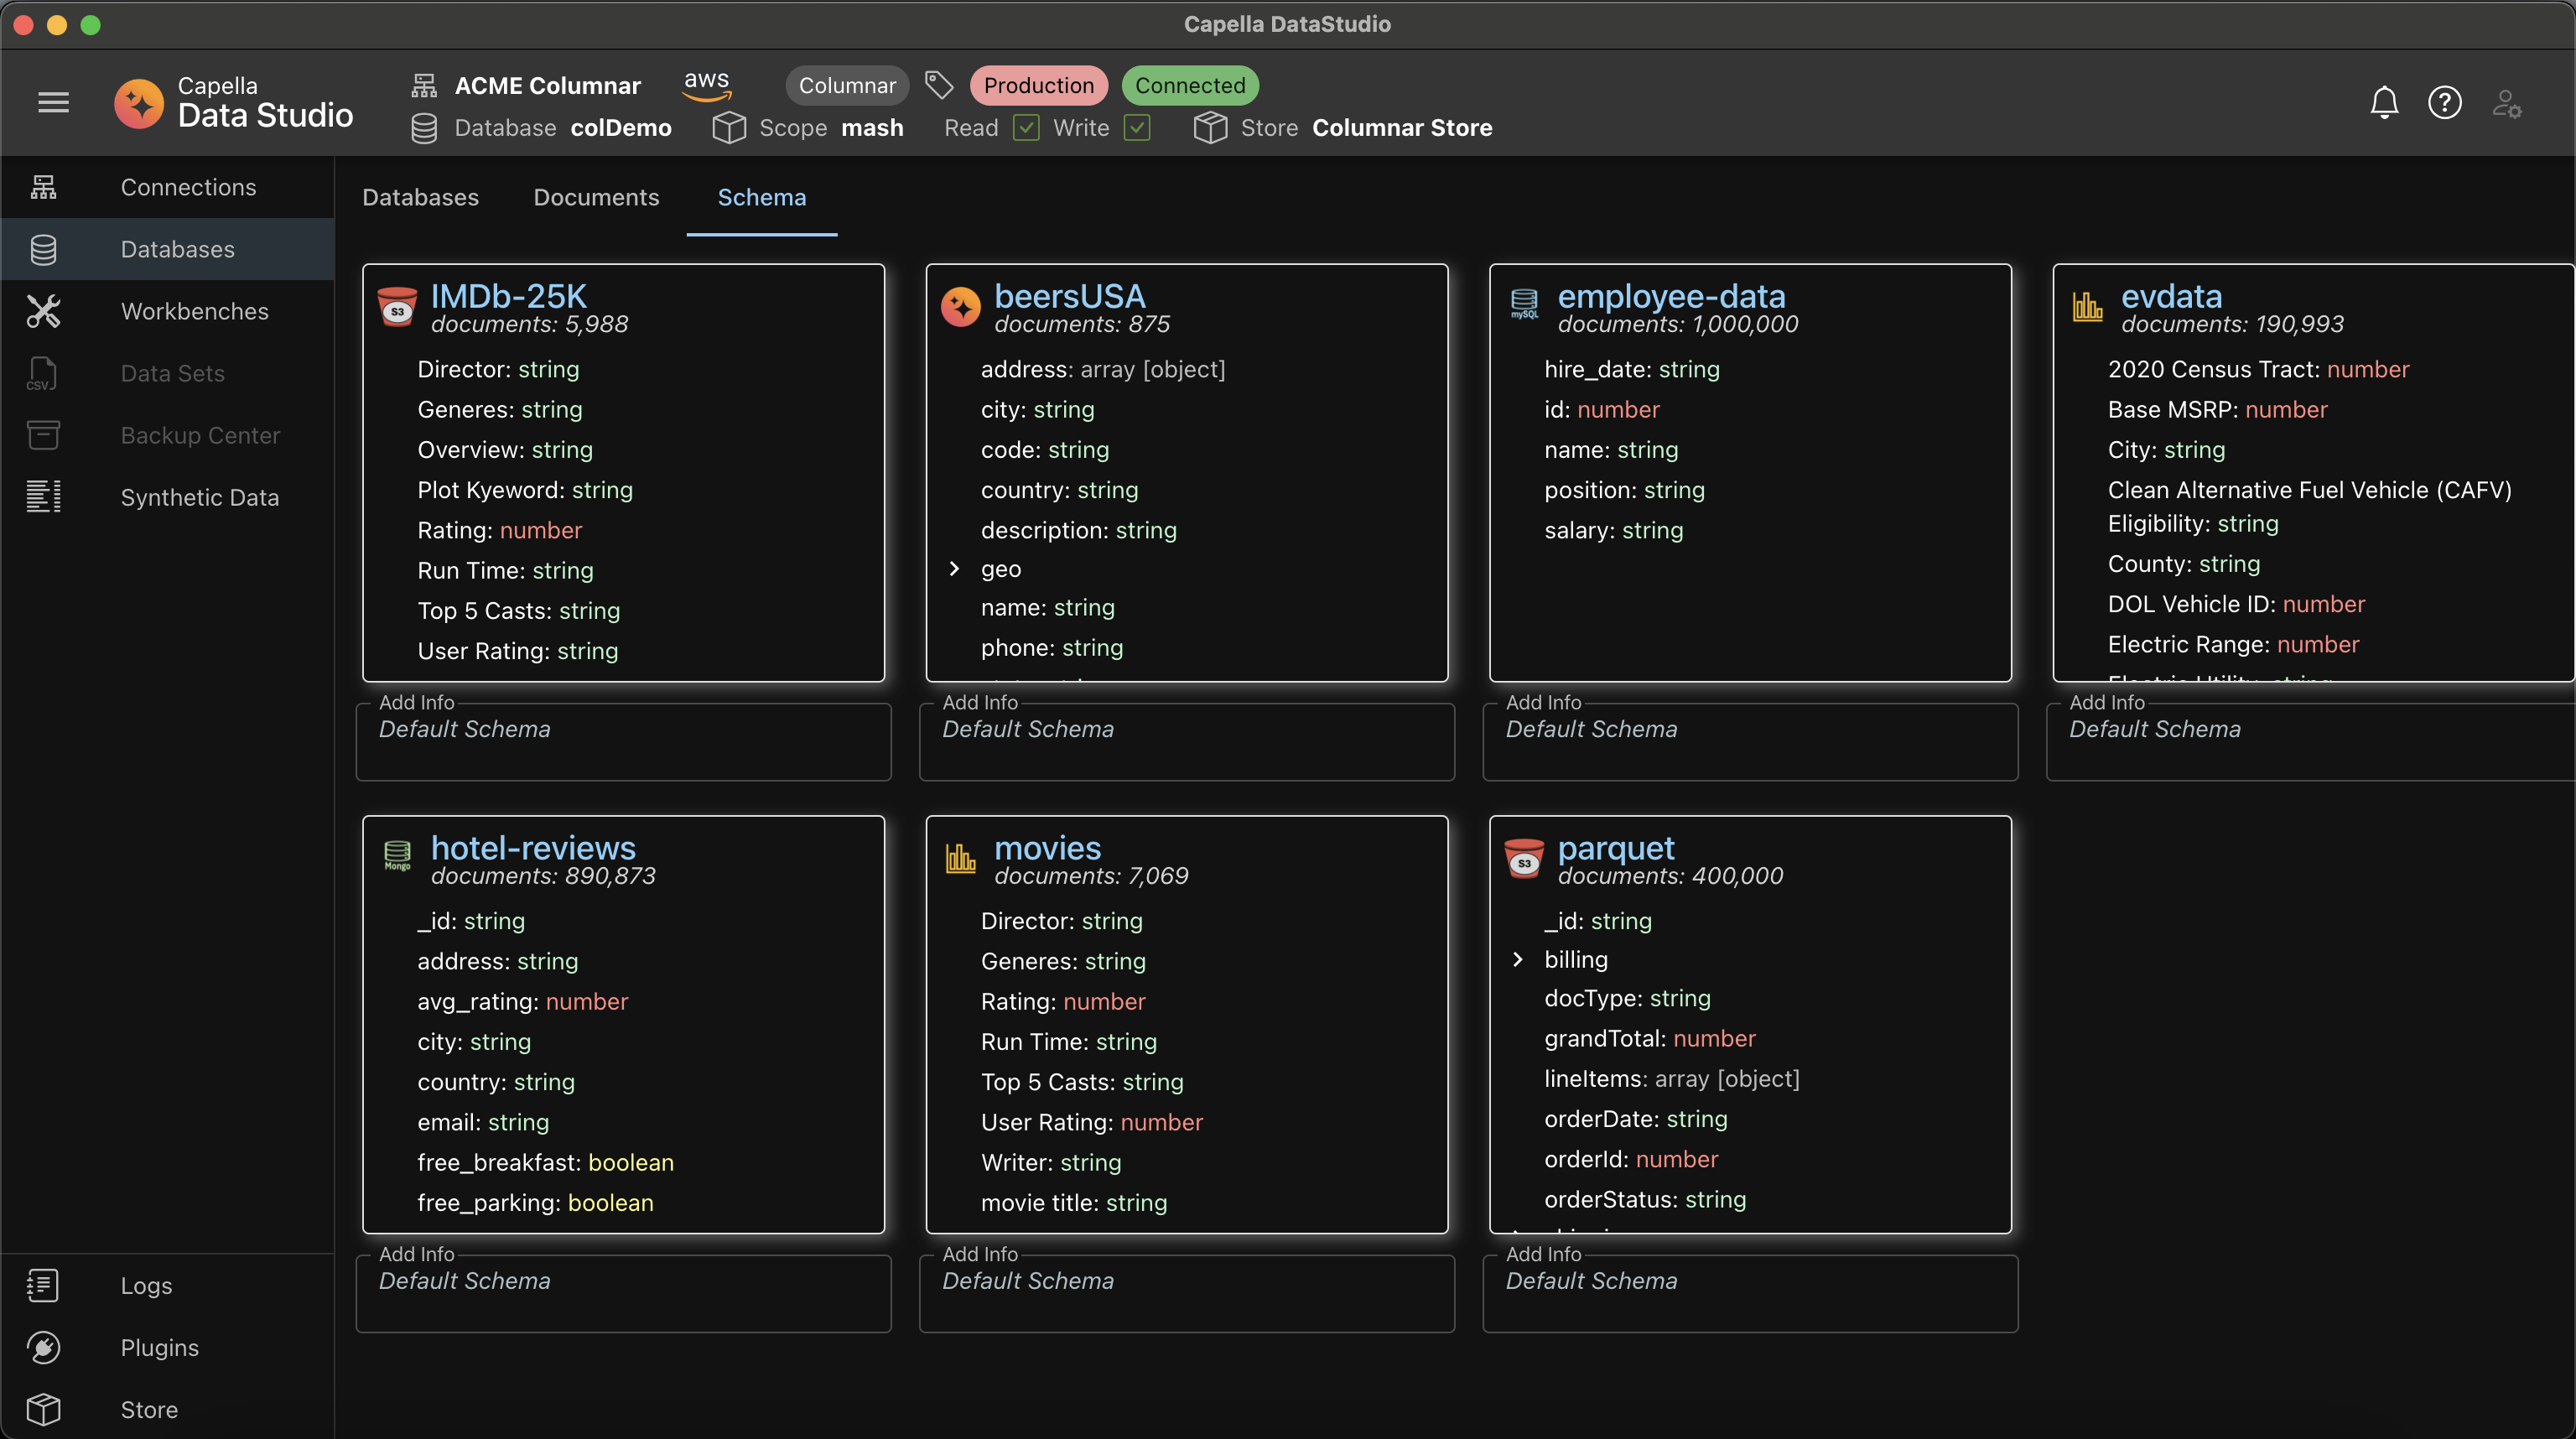Open the hamburger menu icon

(x=53, y=102)
